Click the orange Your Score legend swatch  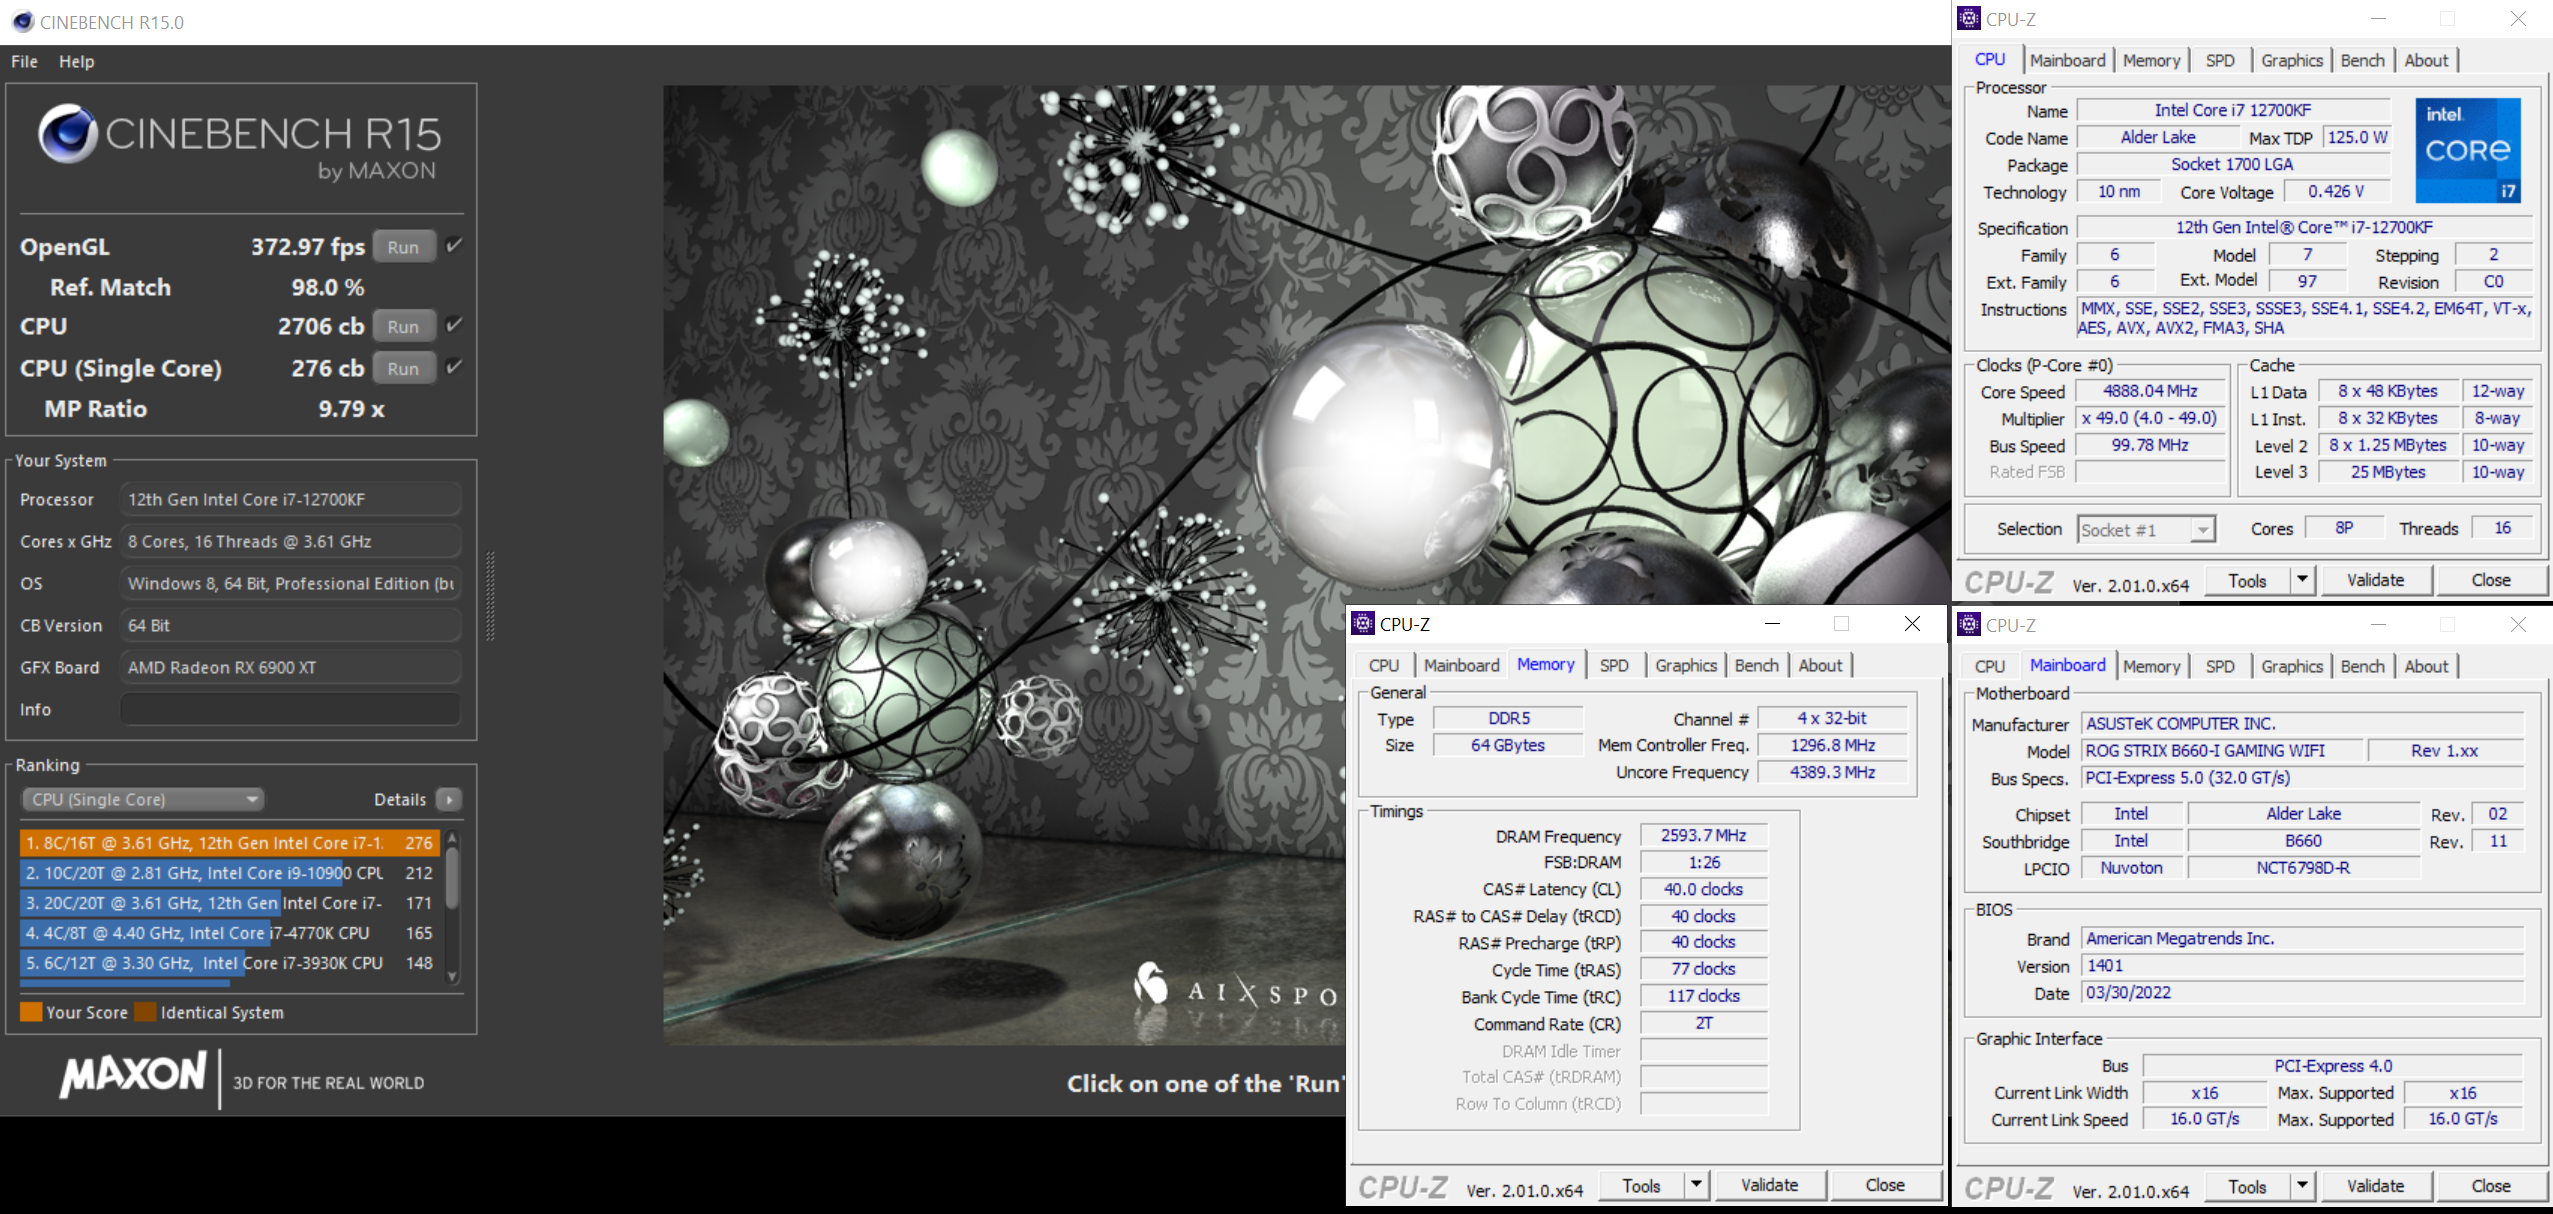click(x=31, y=1012)
